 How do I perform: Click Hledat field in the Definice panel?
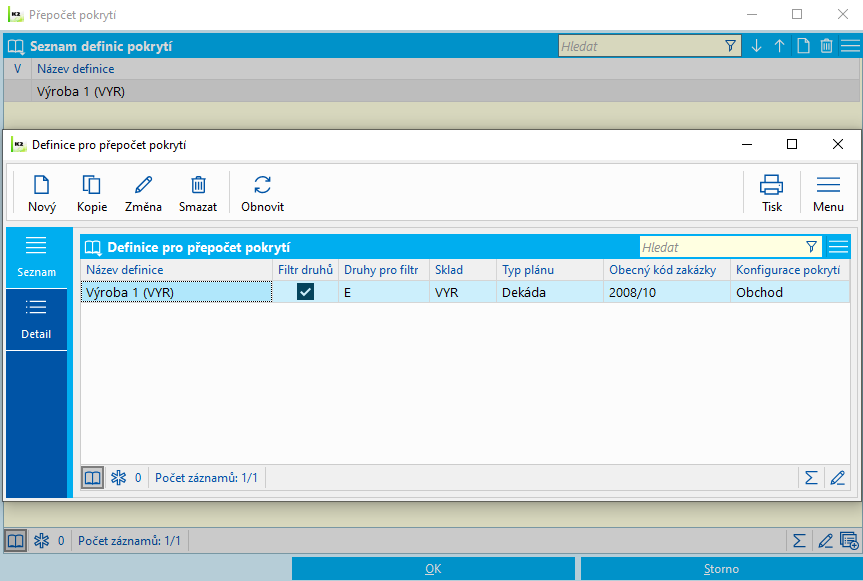click(721, 247)
